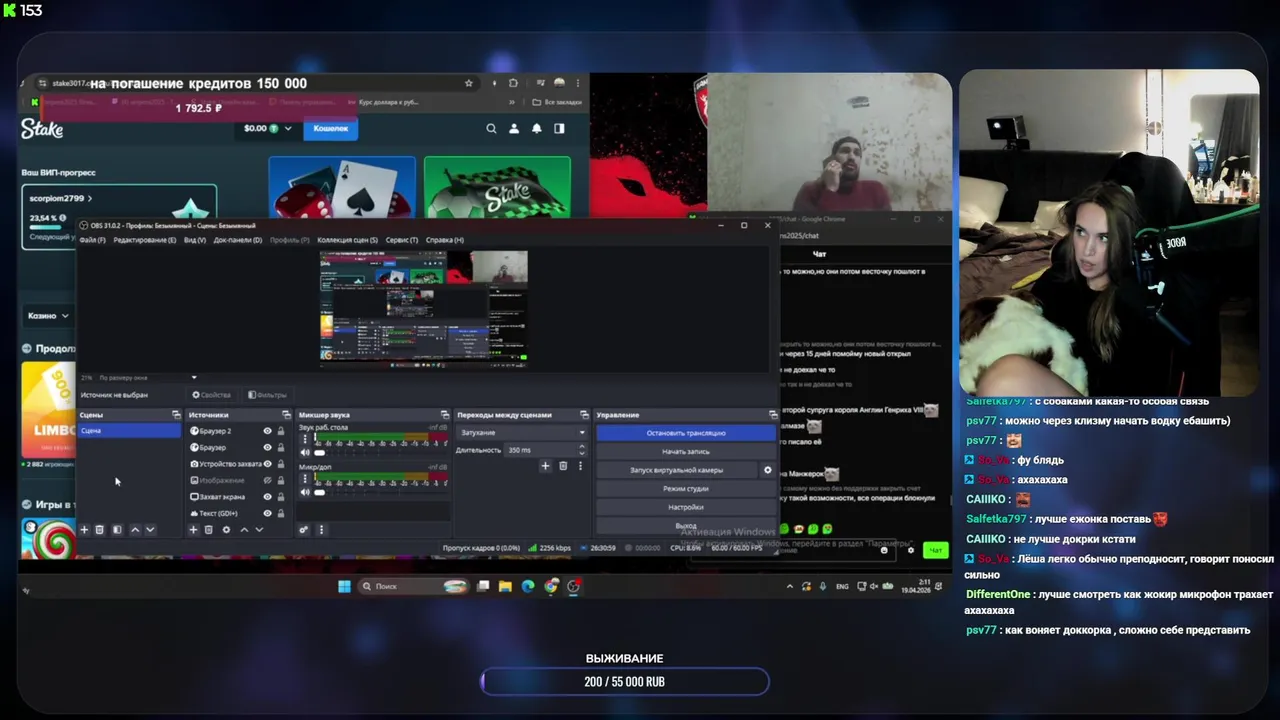Viewport: 1280px width, 720px height.
Task: Show the hidden Изображение source
Action: point(267,480)
